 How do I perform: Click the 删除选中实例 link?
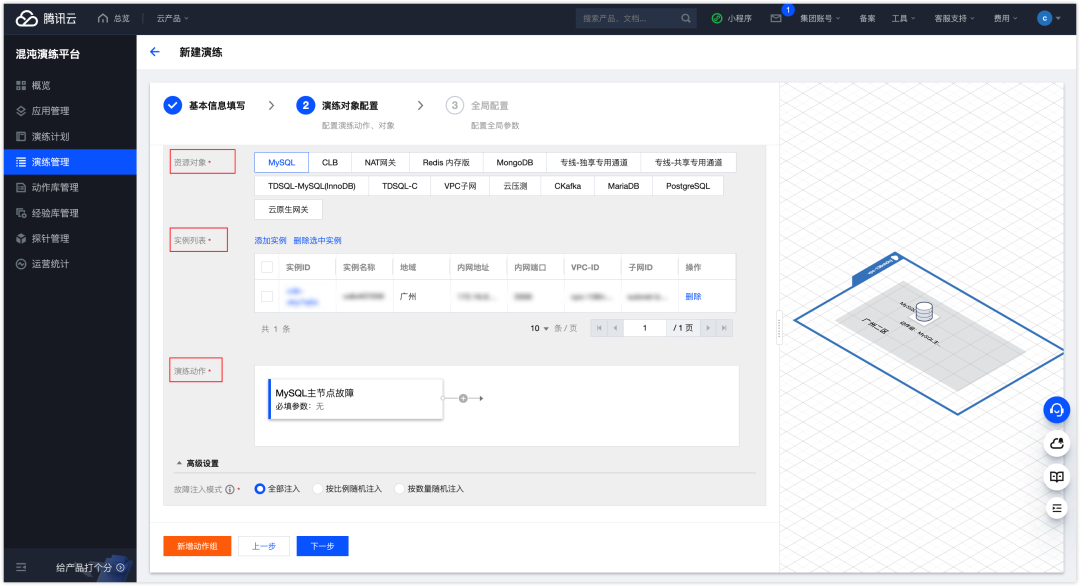point(317,240)
